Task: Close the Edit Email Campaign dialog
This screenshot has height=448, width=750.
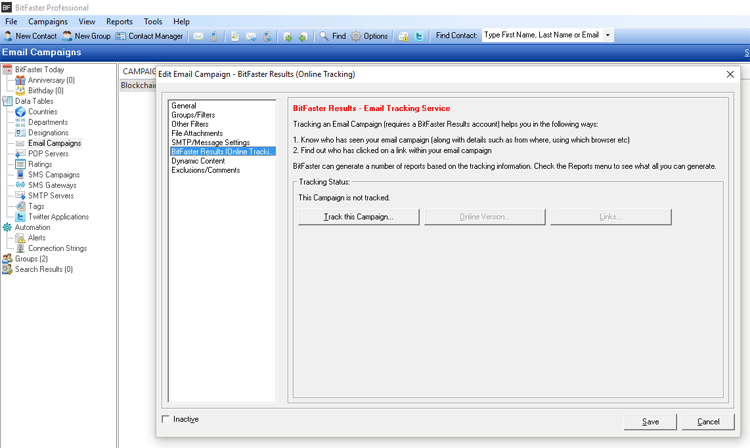Action: point(730,74)
